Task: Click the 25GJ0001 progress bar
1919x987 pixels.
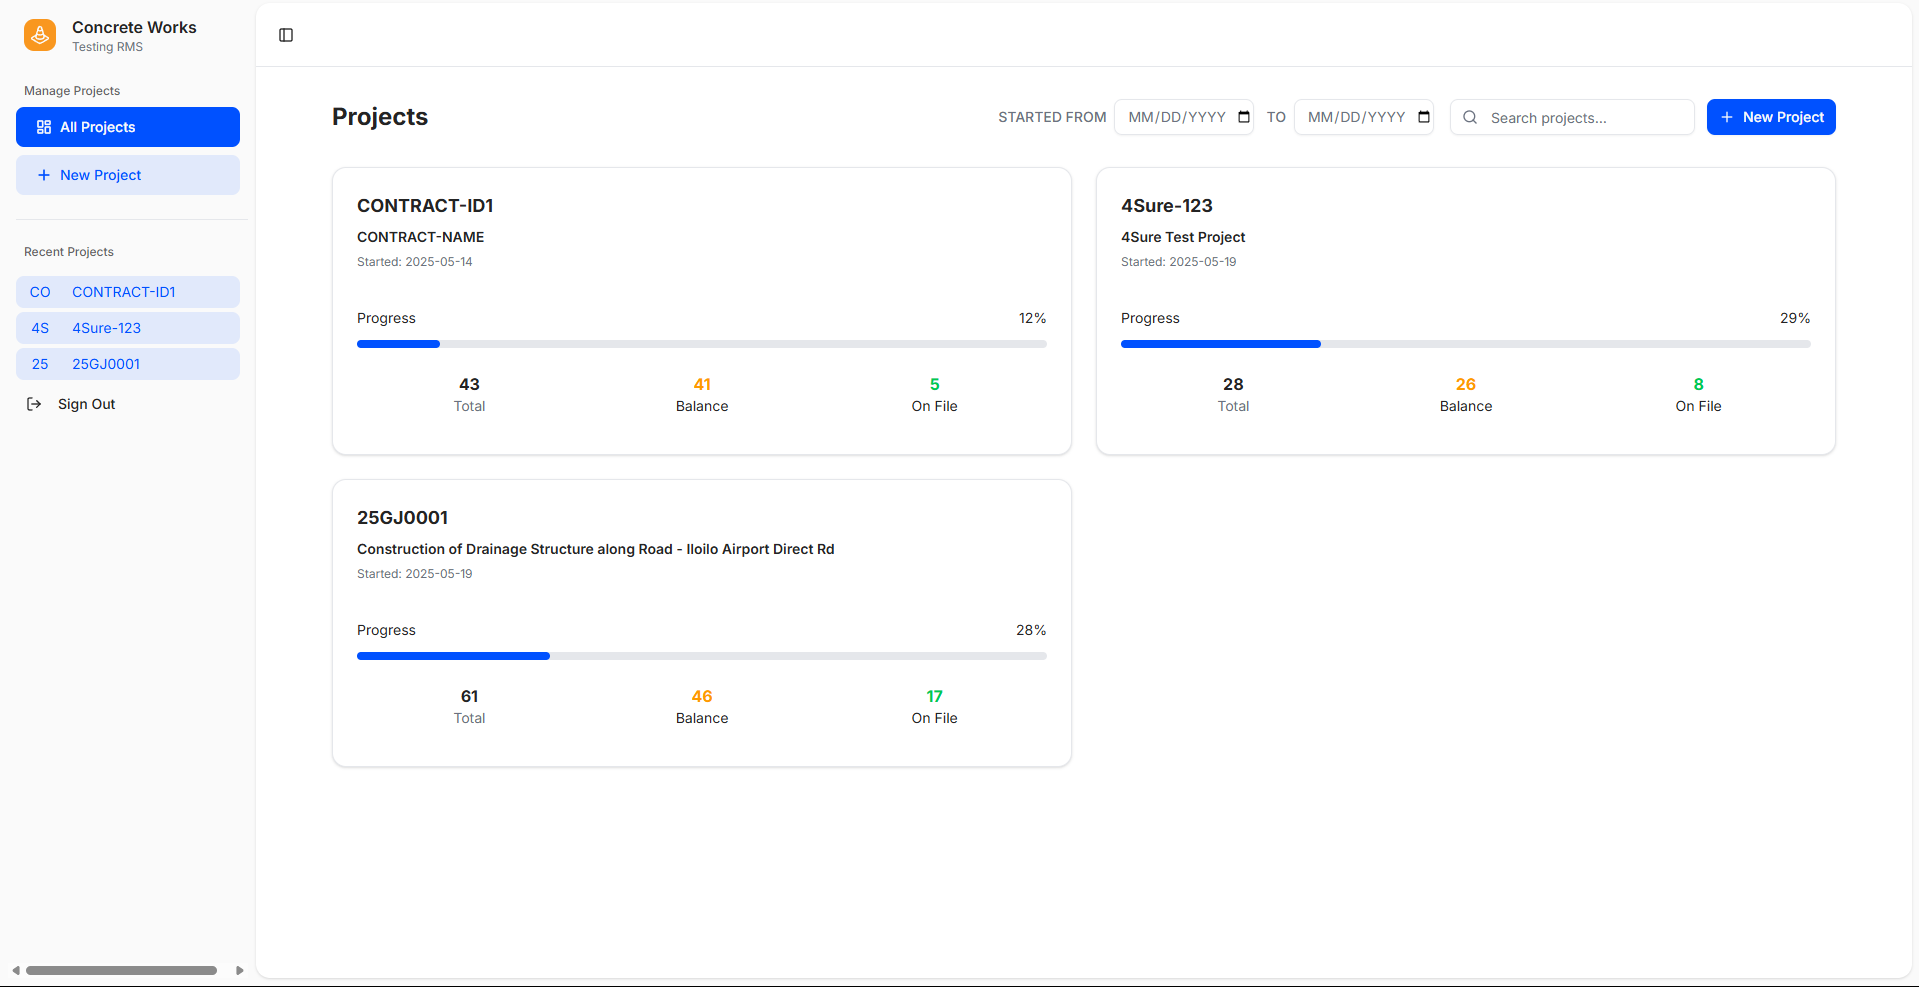Action: click(701, 656)
